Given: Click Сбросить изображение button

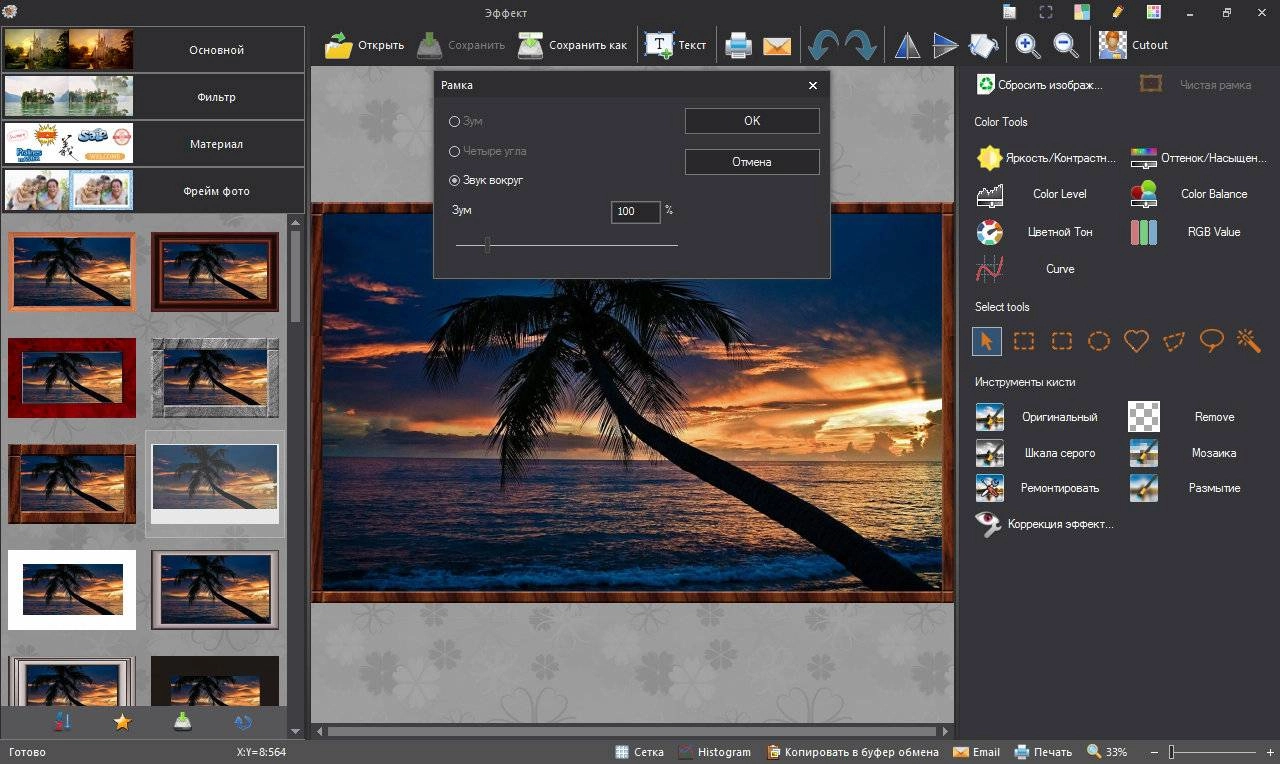Looking at the screenshot, I should (x=1039, y=85).
